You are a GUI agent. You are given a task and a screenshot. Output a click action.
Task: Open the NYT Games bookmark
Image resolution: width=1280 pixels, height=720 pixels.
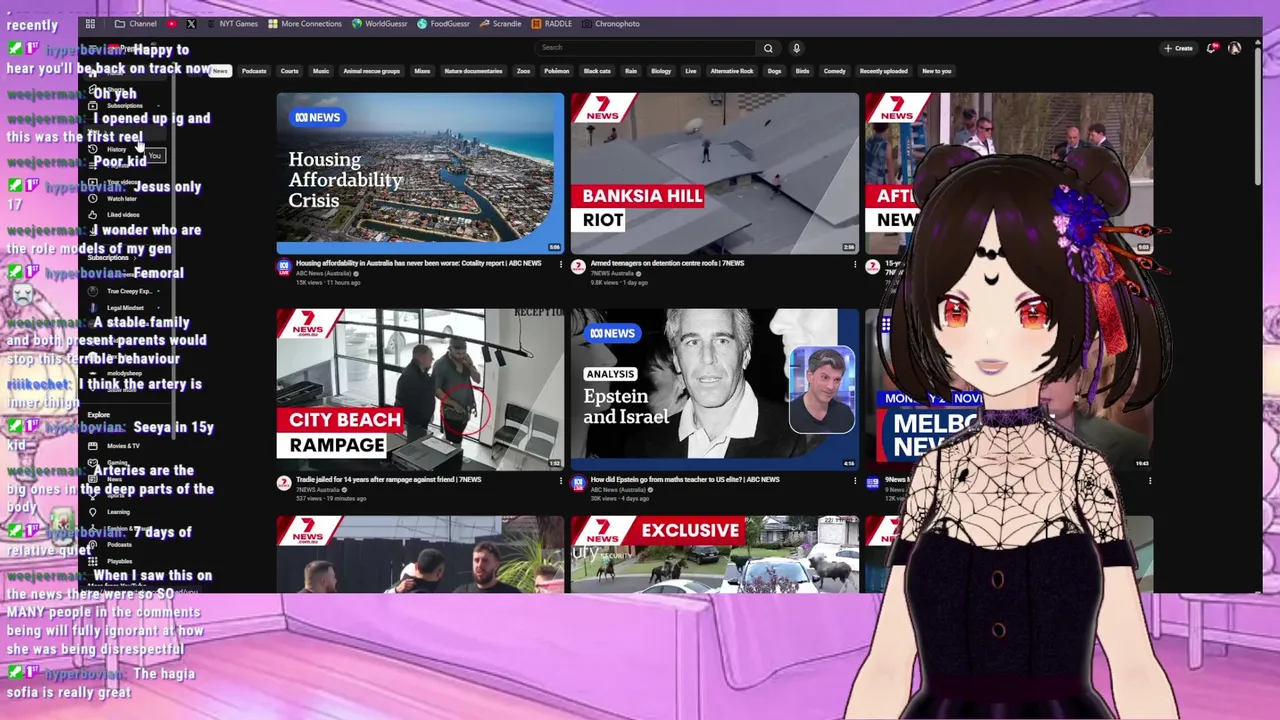click(x=231, y=23)
